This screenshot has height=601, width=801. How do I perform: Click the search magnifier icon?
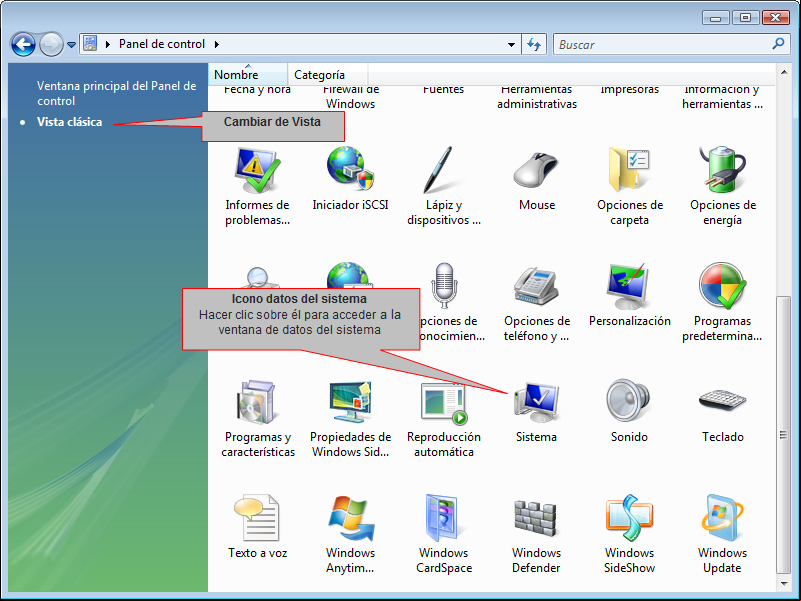click(778, 44)
